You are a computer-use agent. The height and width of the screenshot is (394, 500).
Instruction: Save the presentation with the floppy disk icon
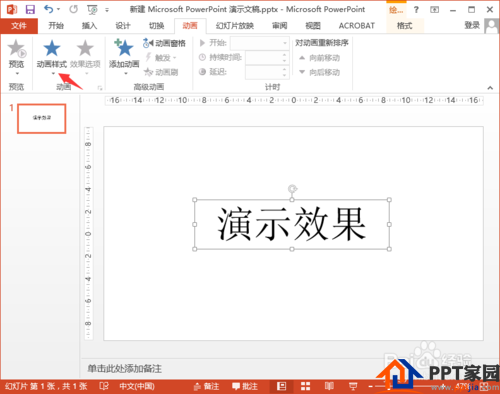(x=30, y=9)
